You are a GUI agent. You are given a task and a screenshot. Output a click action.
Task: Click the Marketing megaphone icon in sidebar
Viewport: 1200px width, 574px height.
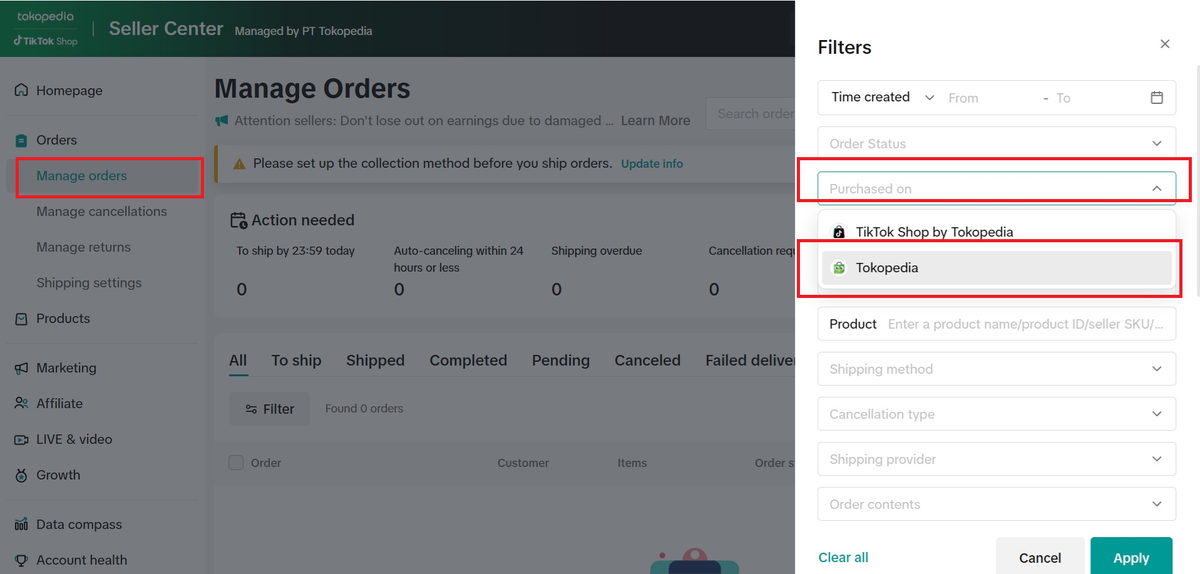click(x=21, y=368)
